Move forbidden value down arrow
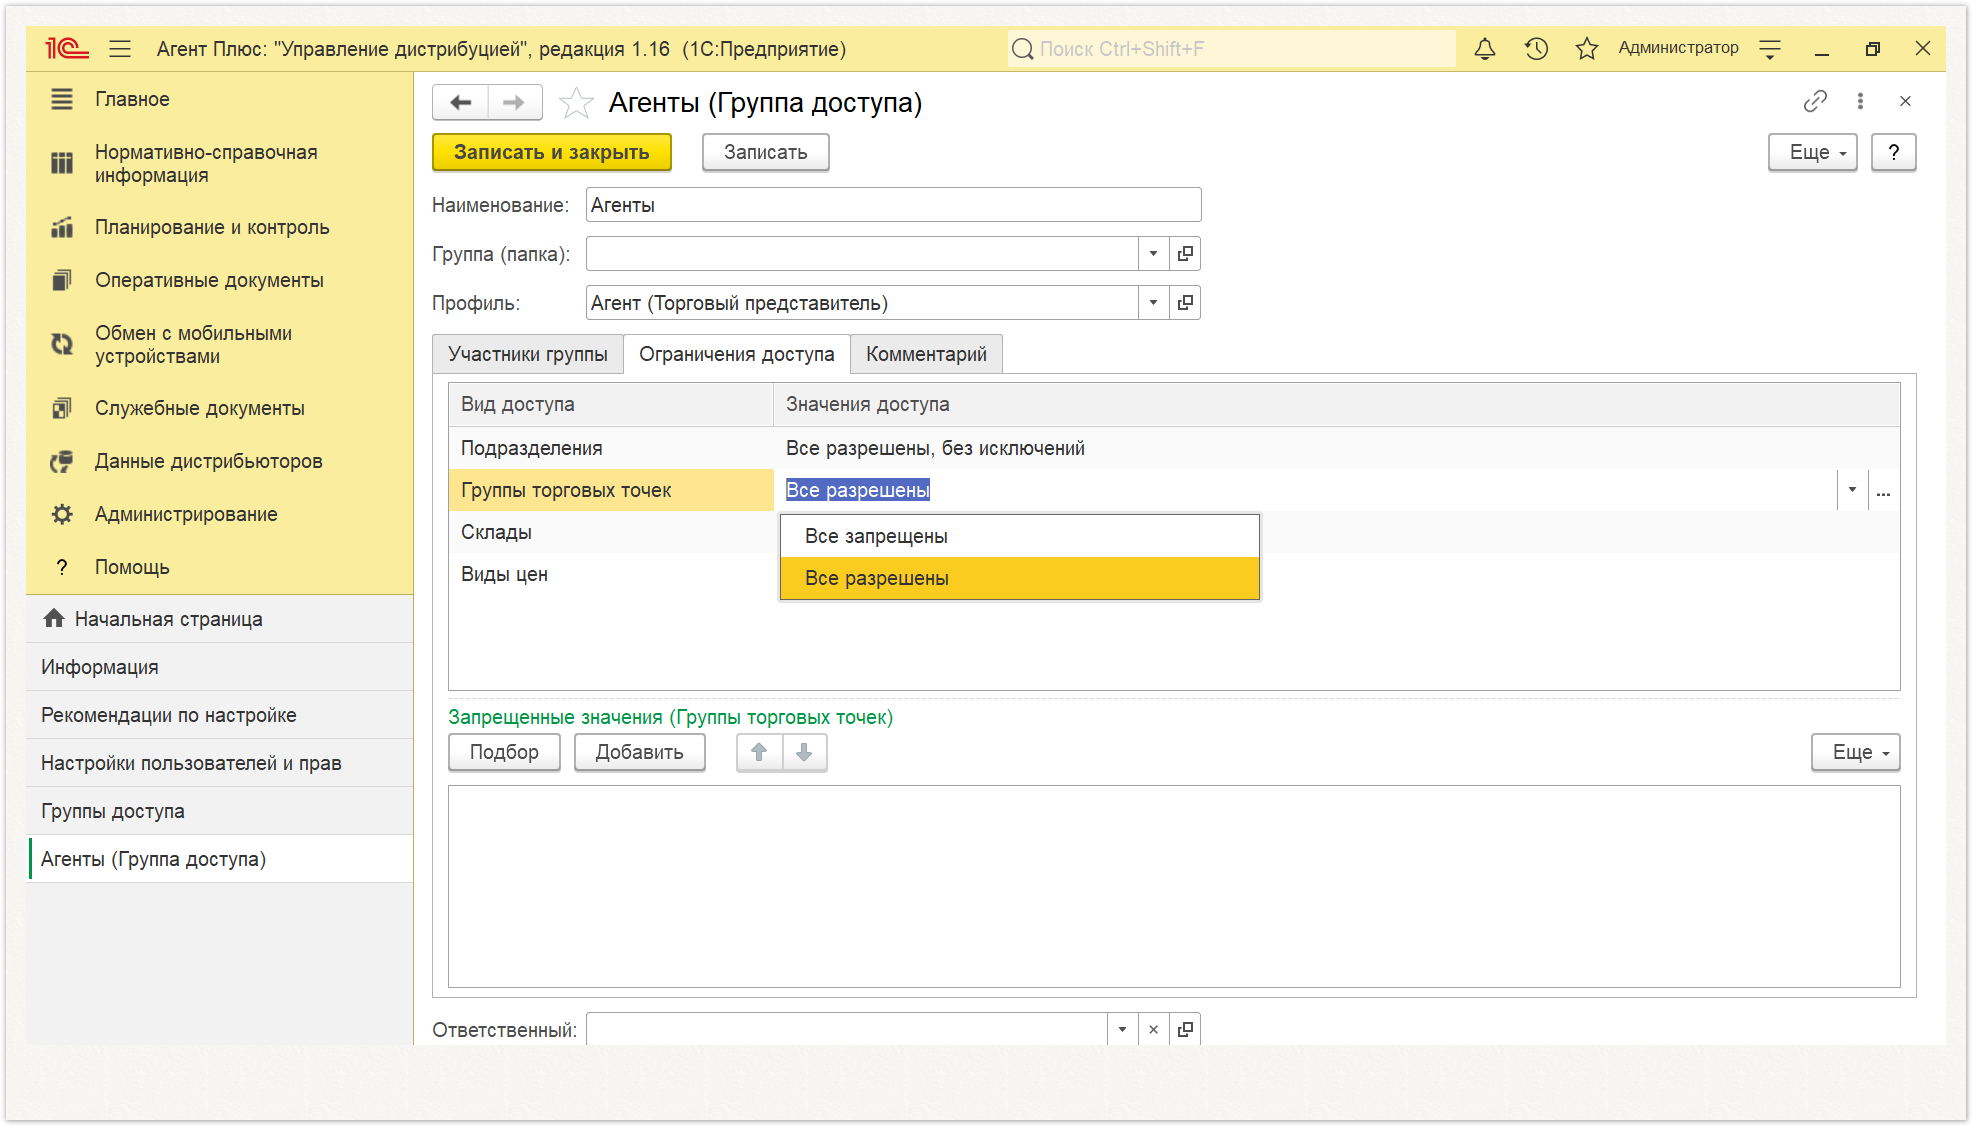This screenshot has height=1126, width=1972. pos(804,753)
